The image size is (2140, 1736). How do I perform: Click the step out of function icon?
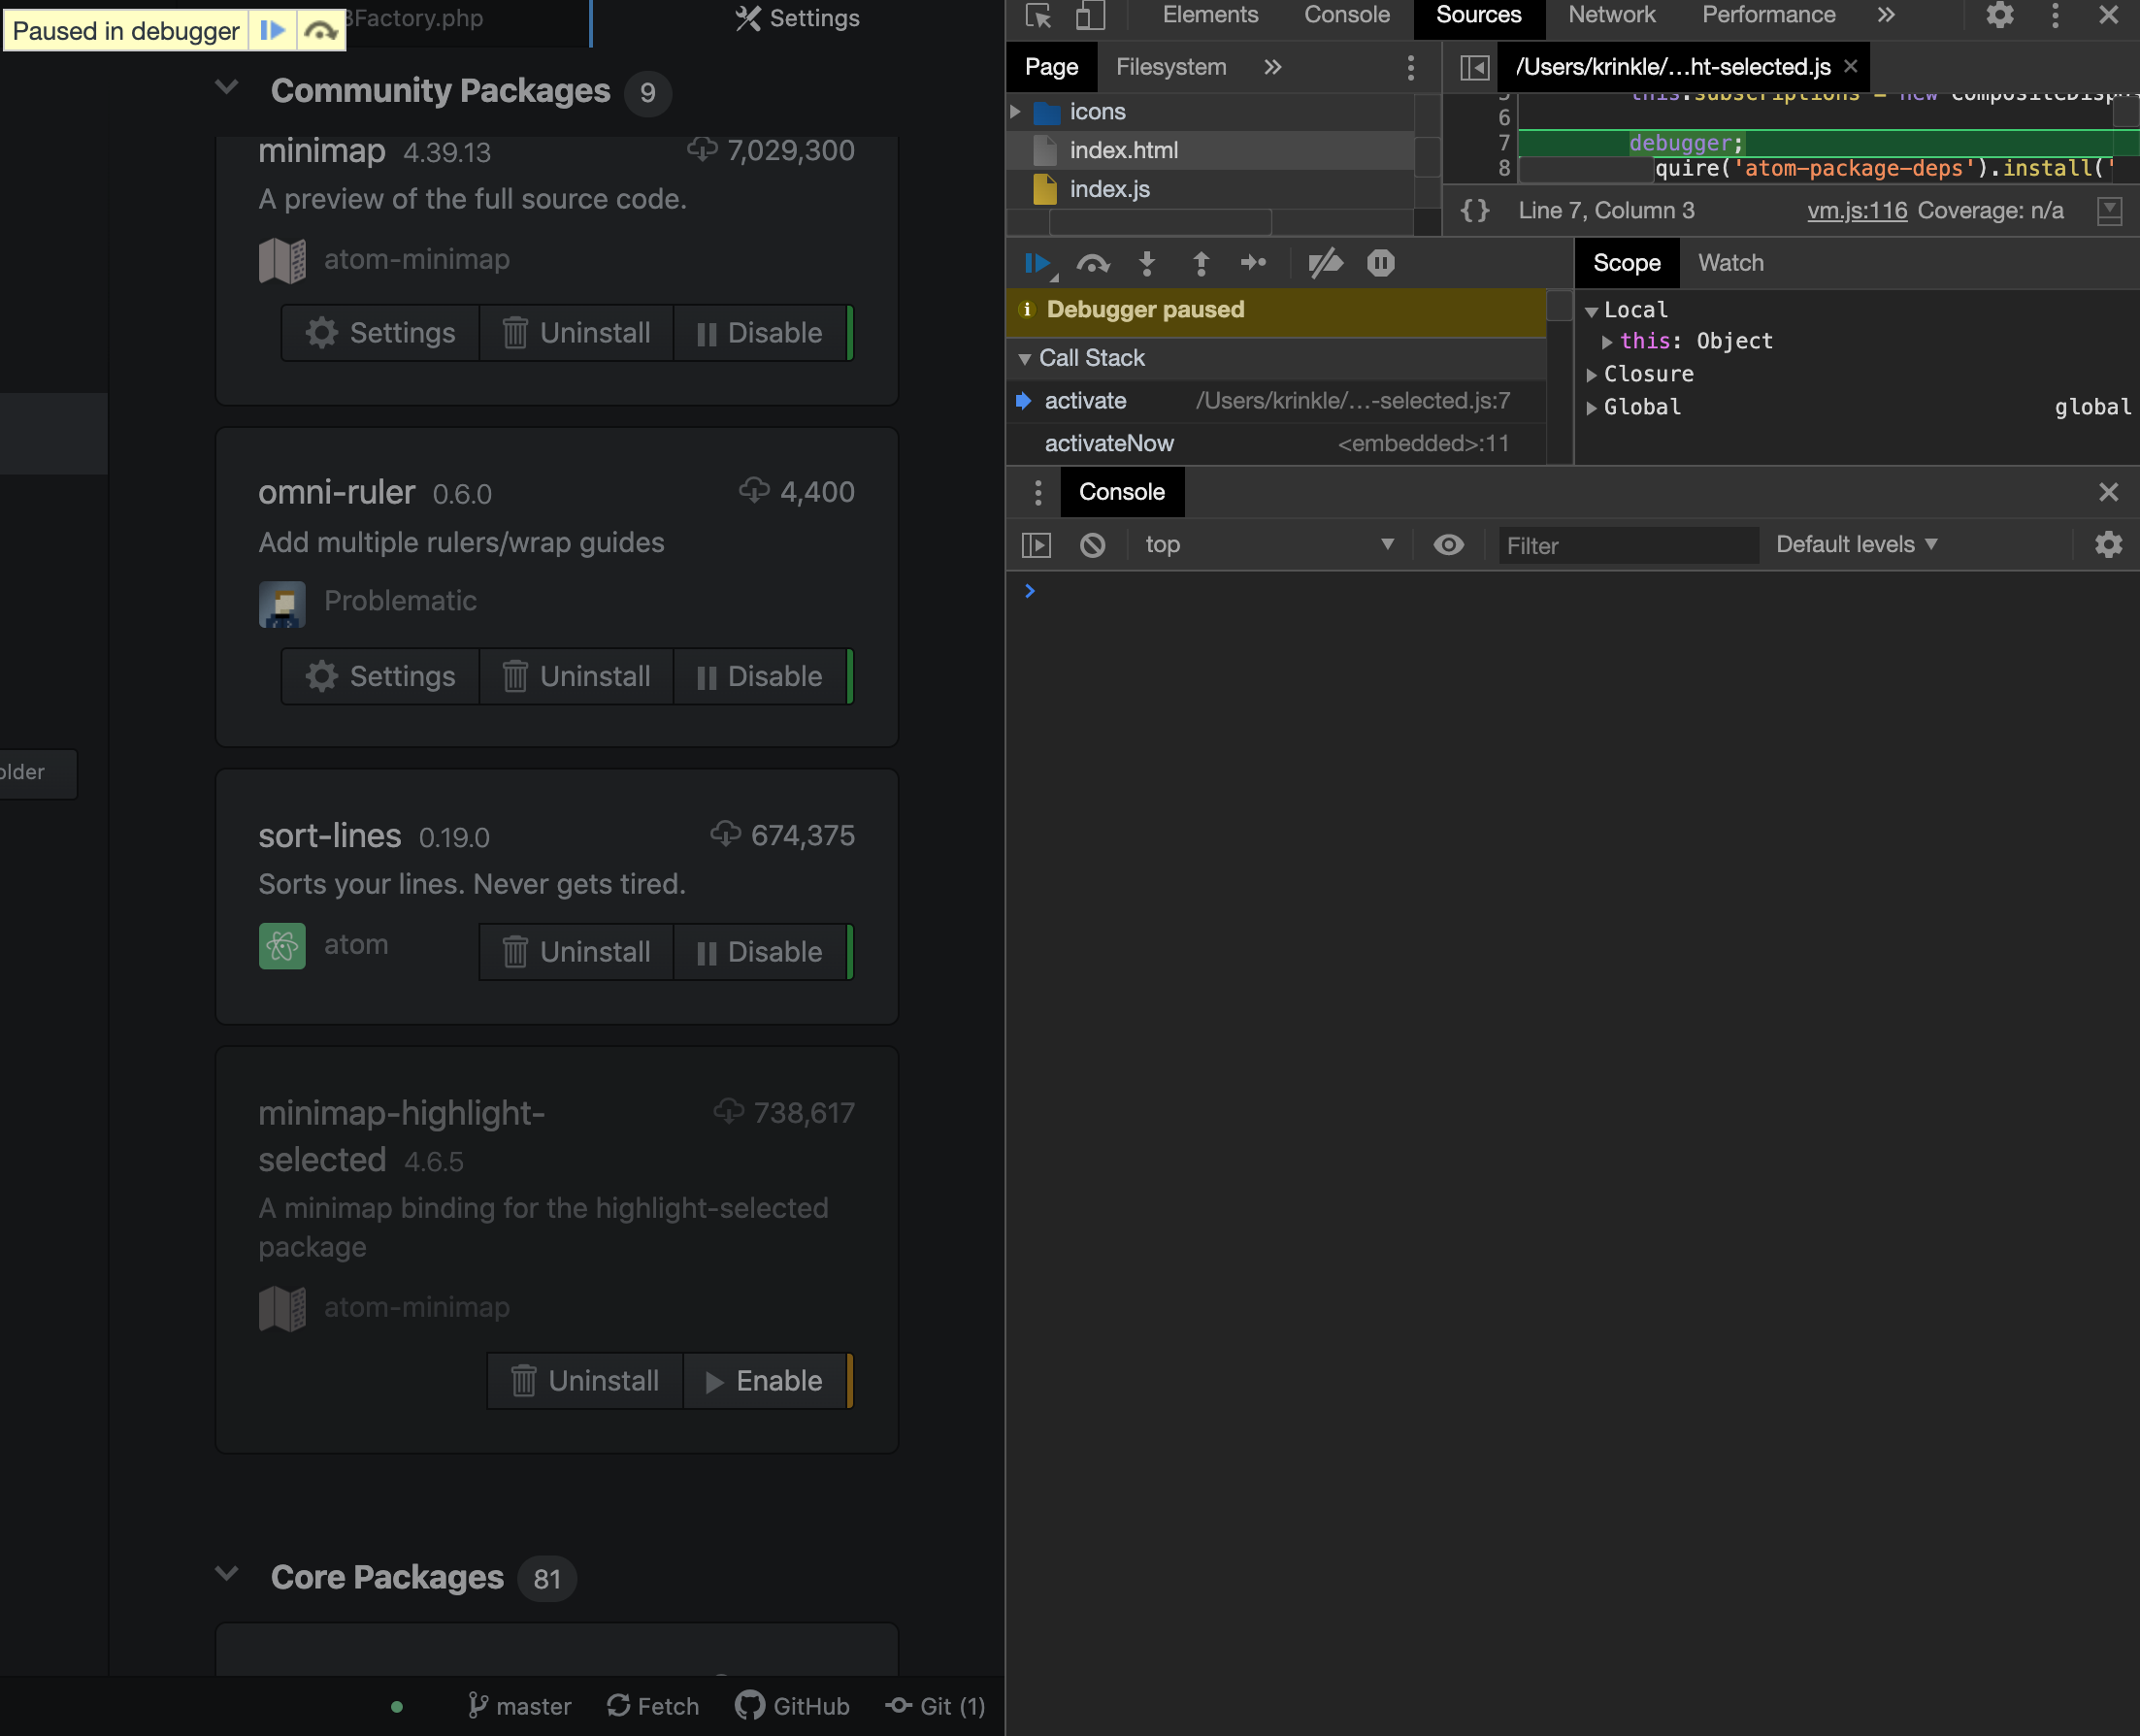[x=1201, y=263]
